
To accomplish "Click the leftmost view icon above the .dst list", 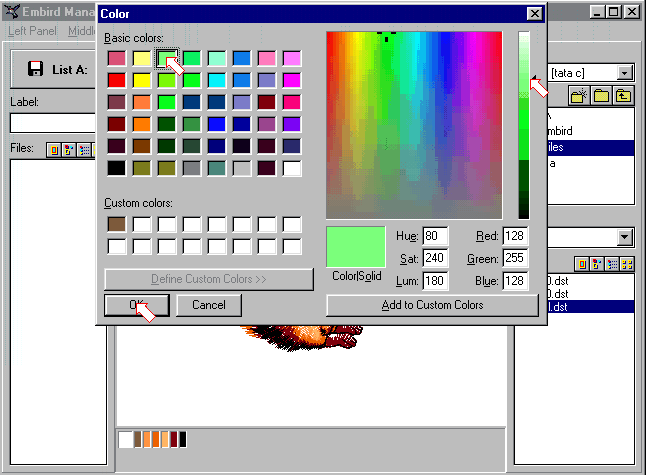I will pos(581,263).
